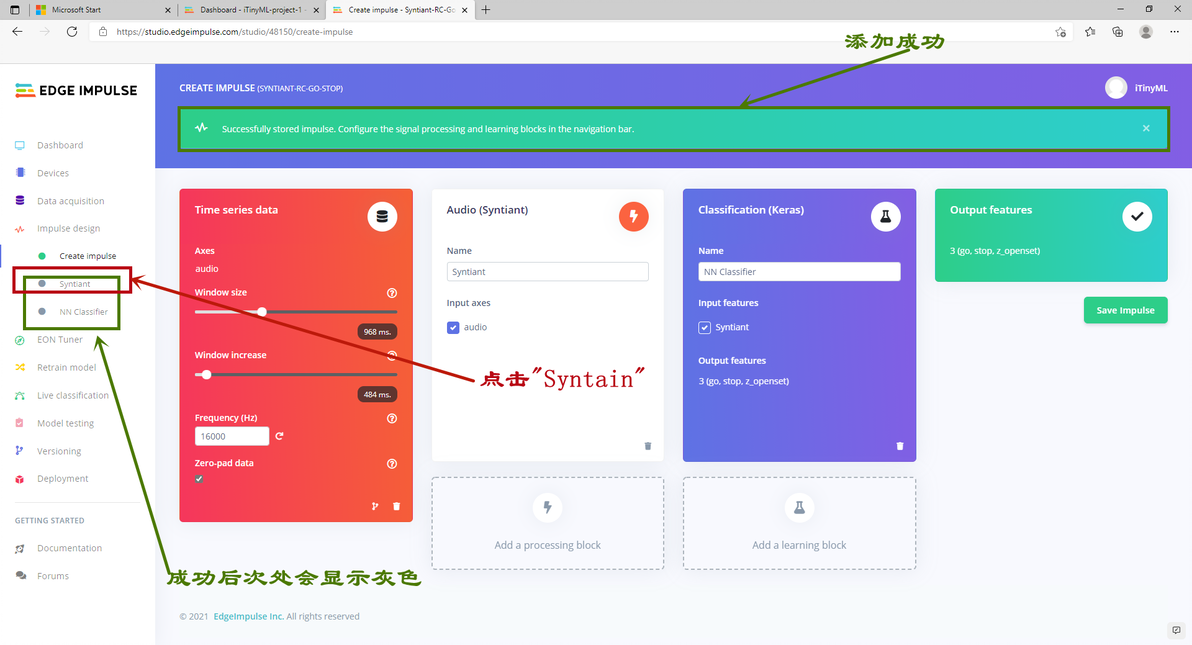Click the Impulse design pulse icon
Image resolution: width=1192 pixels, height=645 pixels.
pyautogui.click(x=20, y=228)
